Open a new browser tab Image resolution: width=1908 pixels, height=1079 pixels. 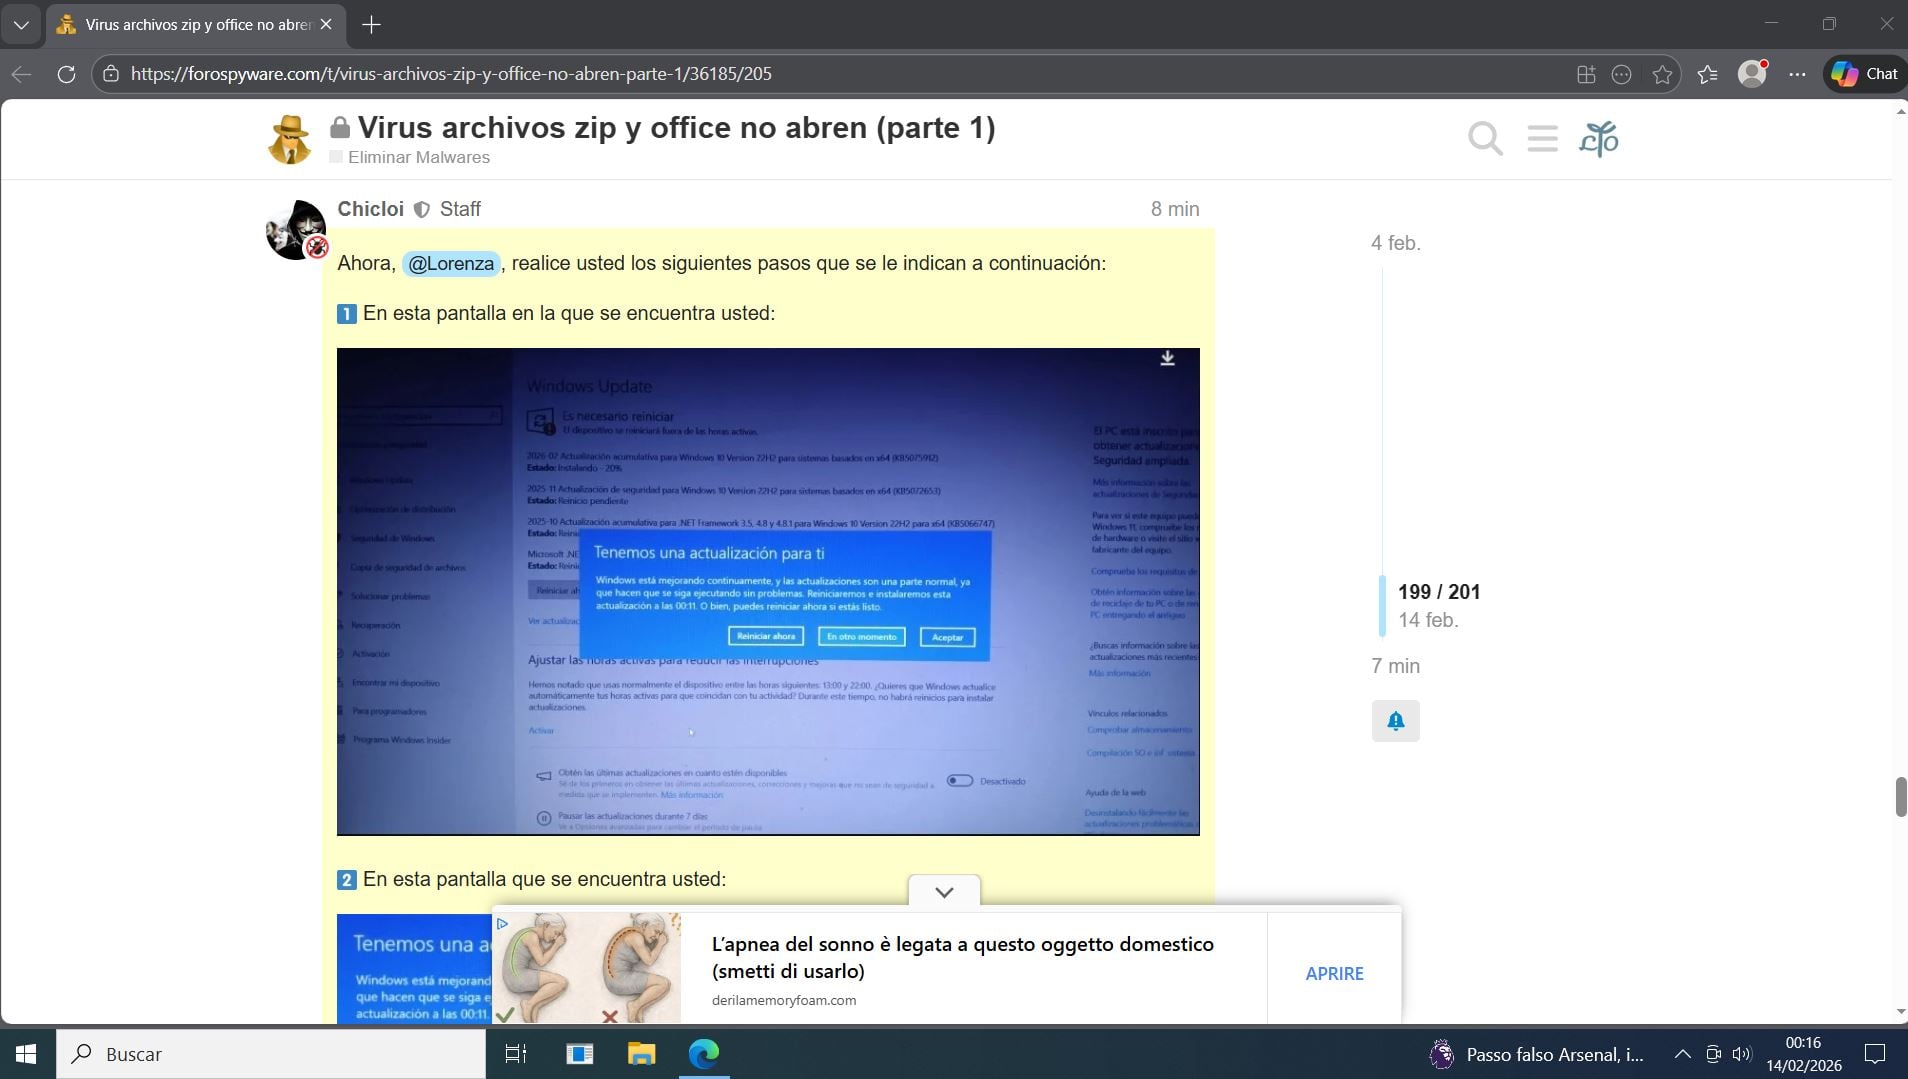click(x=371, y=24)
